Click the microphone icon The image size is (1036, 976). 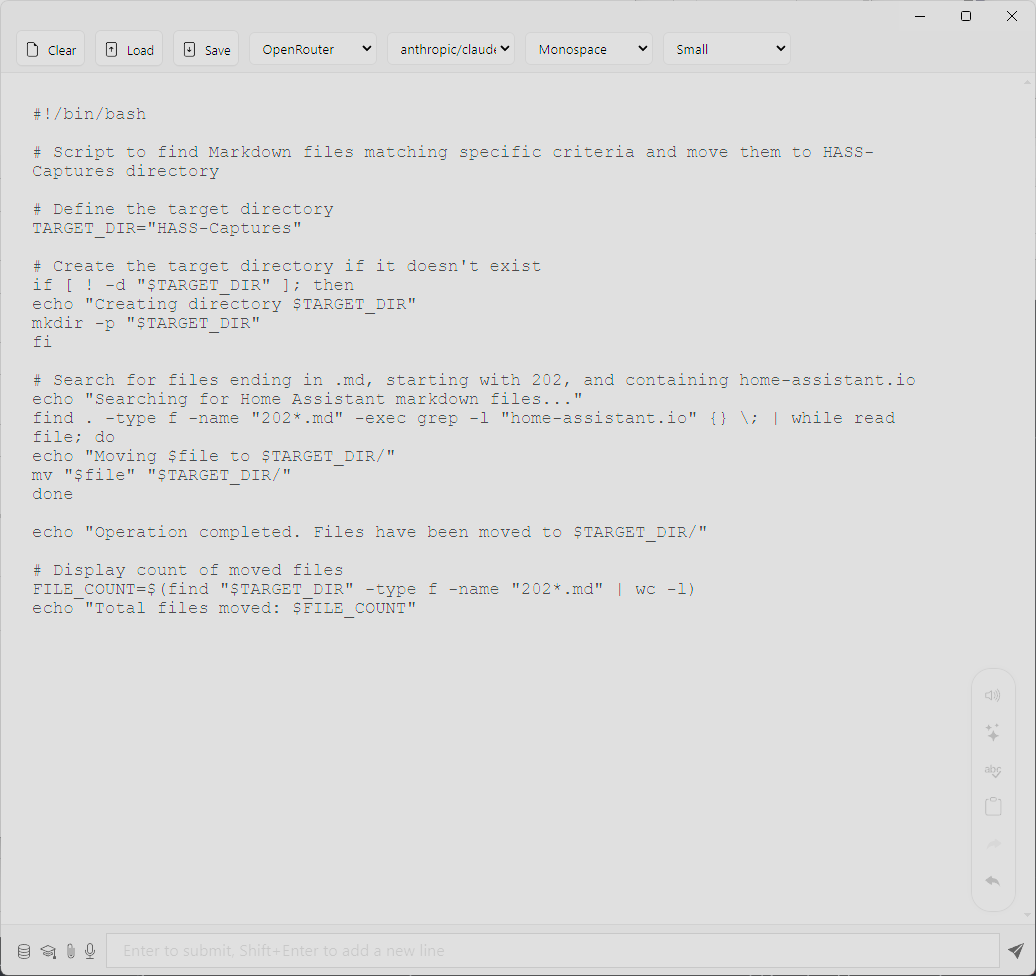pos(91,951)
